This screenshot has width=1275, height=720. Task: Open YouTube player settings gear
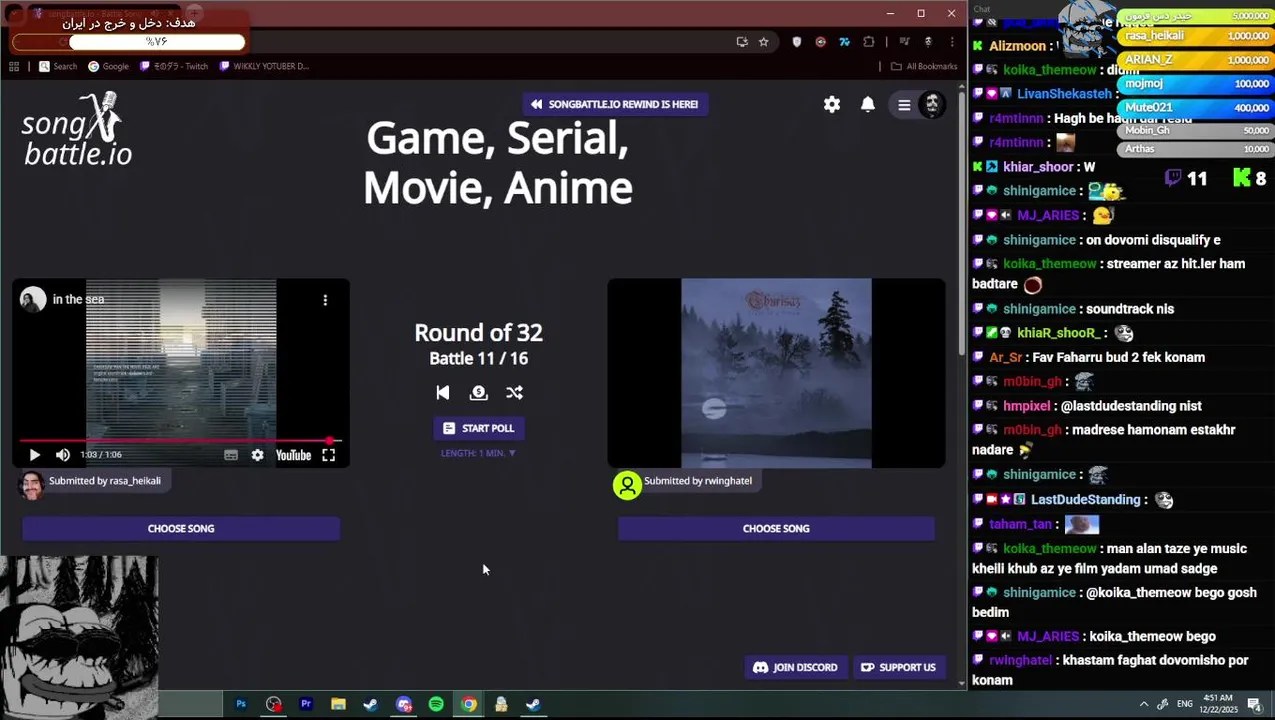[x=258, y=455]
